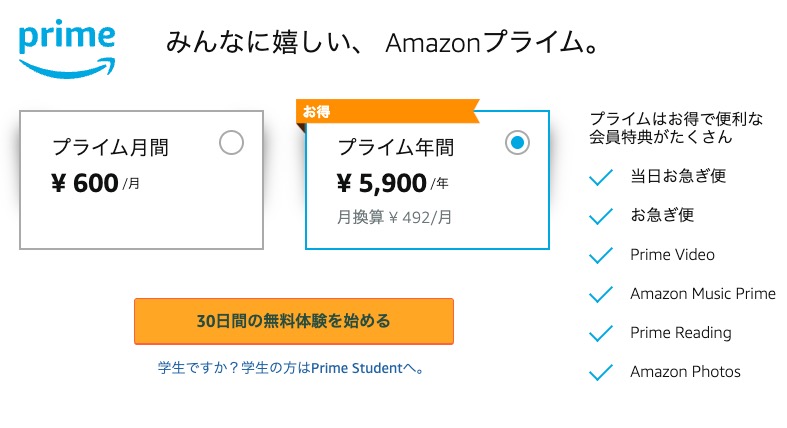Choose the ¥600 monthly plan card
This screenshot has width=787, height=428.
pyautogui.click(x=142, y=180)
